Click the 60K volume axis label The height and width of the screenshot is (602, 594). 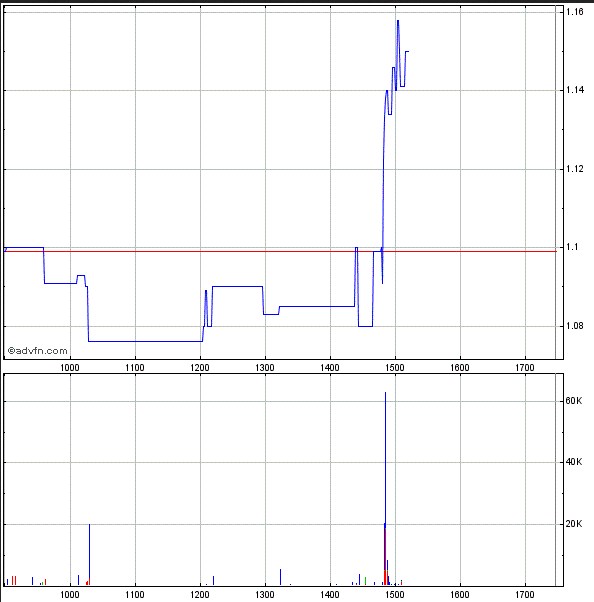click(x=574, y=401)
